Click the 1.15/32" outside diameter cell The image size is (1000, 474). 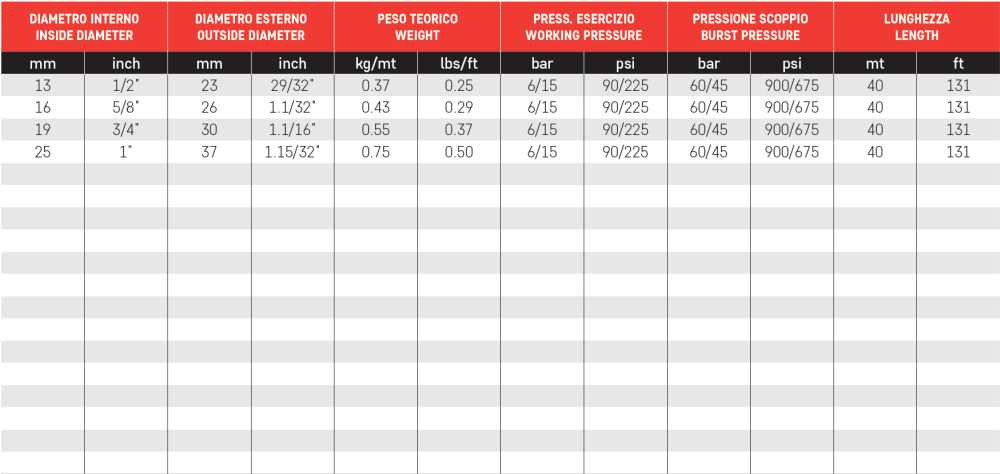(292, 152)
